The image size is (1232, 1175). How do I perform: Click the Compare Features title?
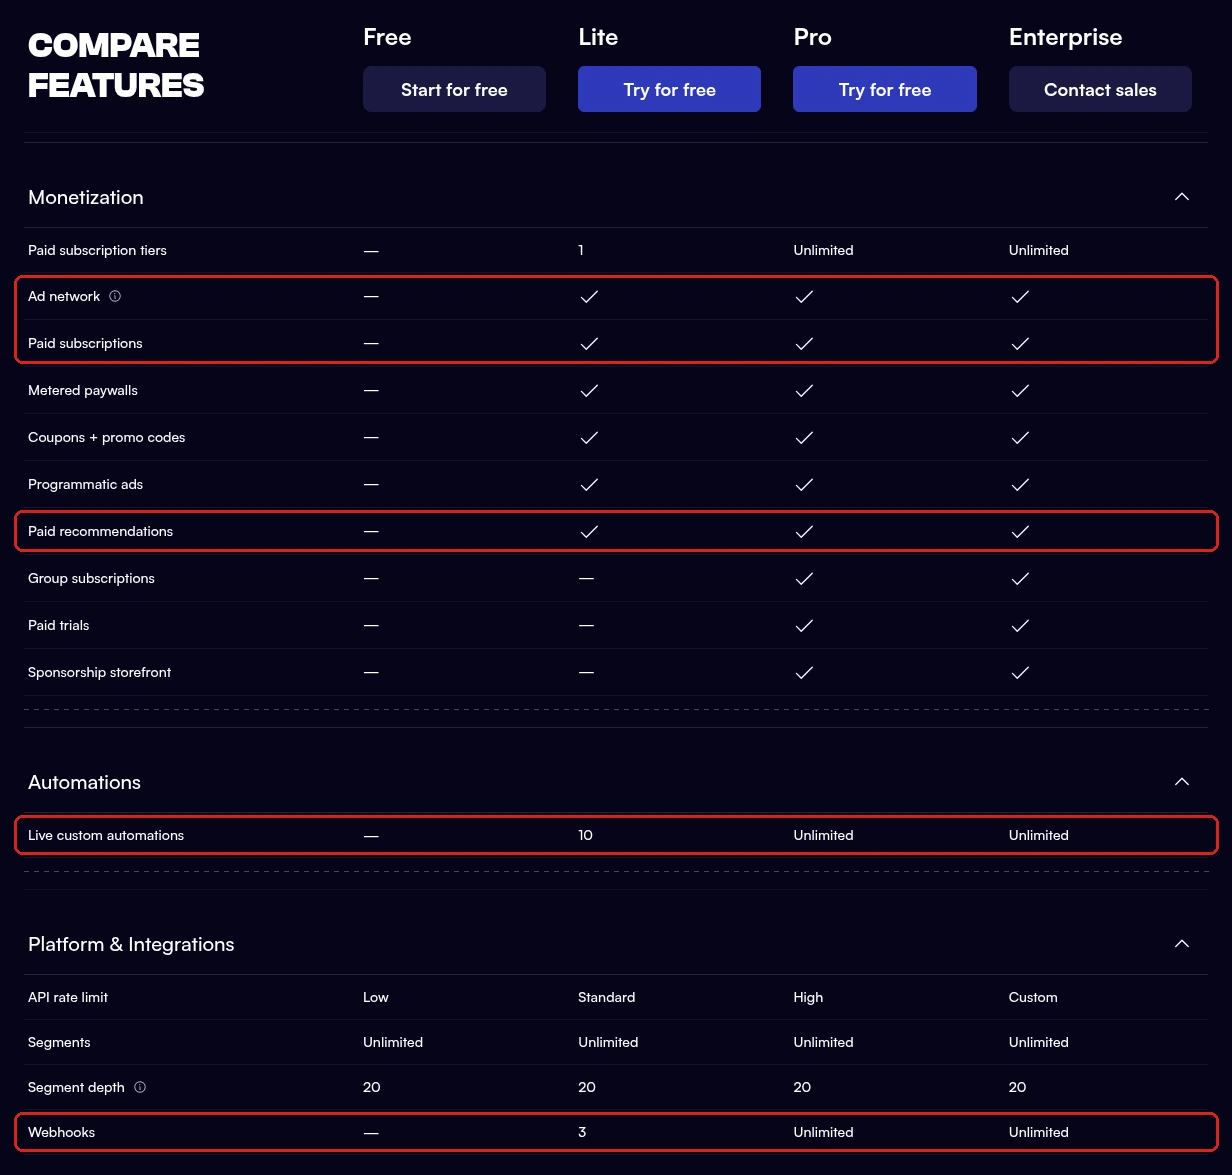click(x=116, y=65)
